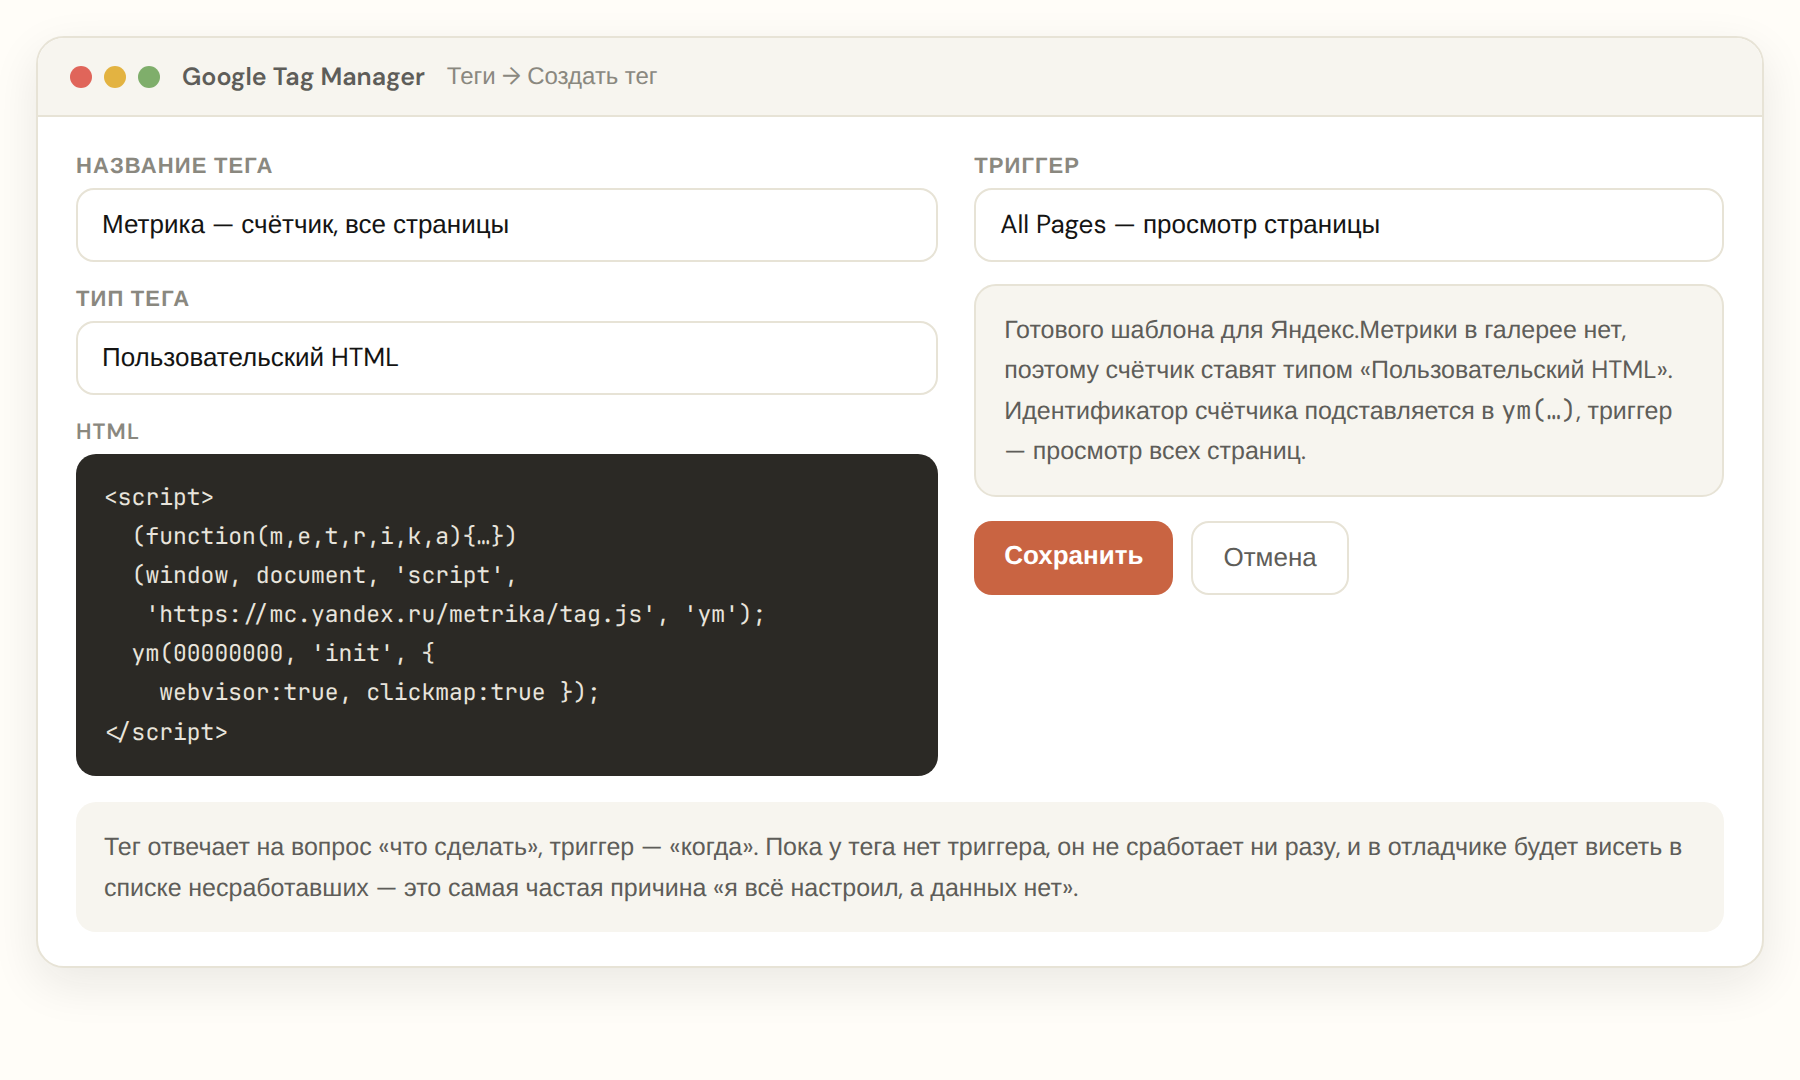This screenshot has height=1080, width=1800.
Task: Click the Сохранить button
Action: pos(1073,557)
